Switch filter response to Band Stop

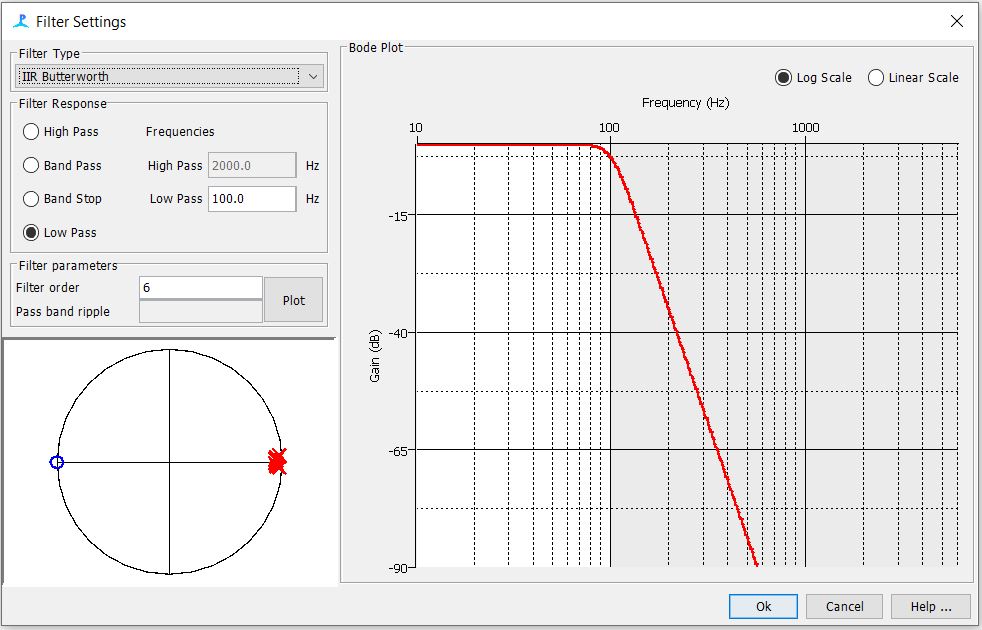(x=32, y=199)
